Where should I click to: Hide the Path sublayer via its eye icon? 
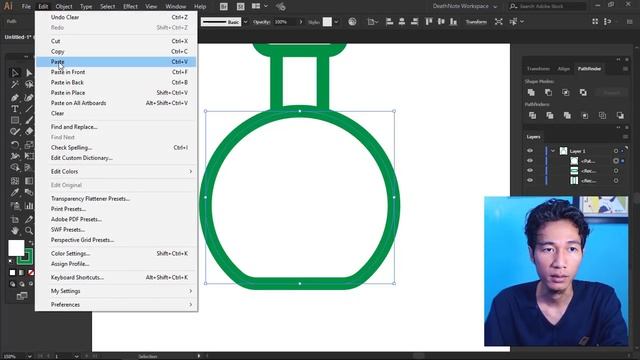point(530,161)
